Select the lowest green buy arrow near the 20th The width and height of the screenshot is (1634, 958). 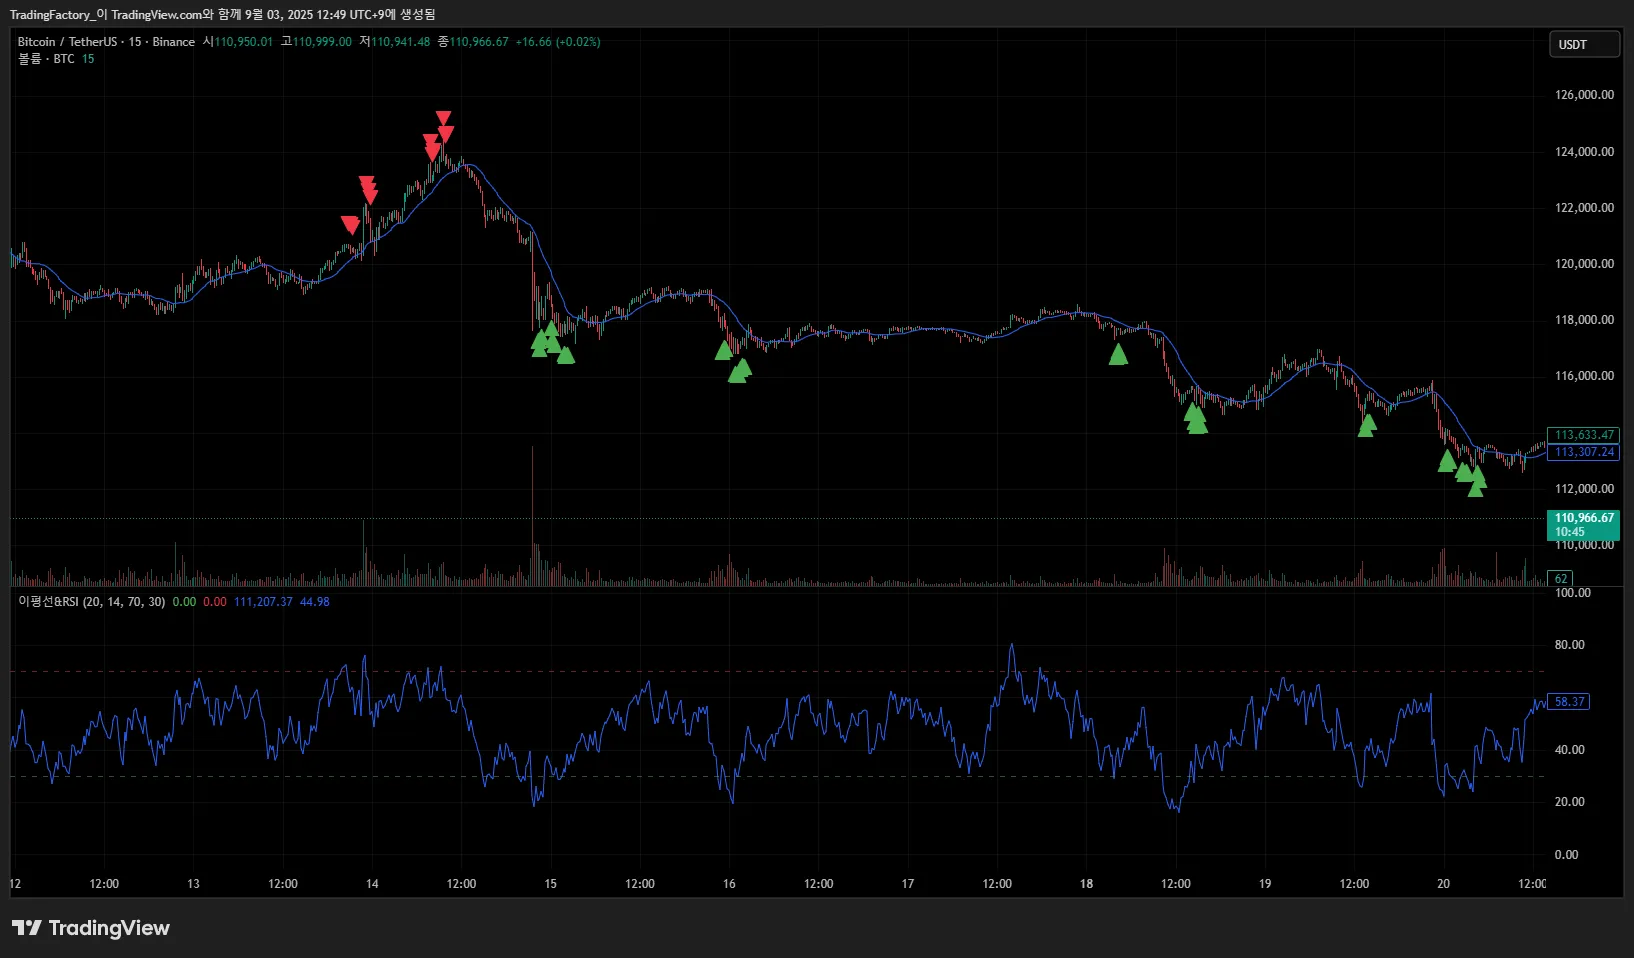[x=1476, y=488]
